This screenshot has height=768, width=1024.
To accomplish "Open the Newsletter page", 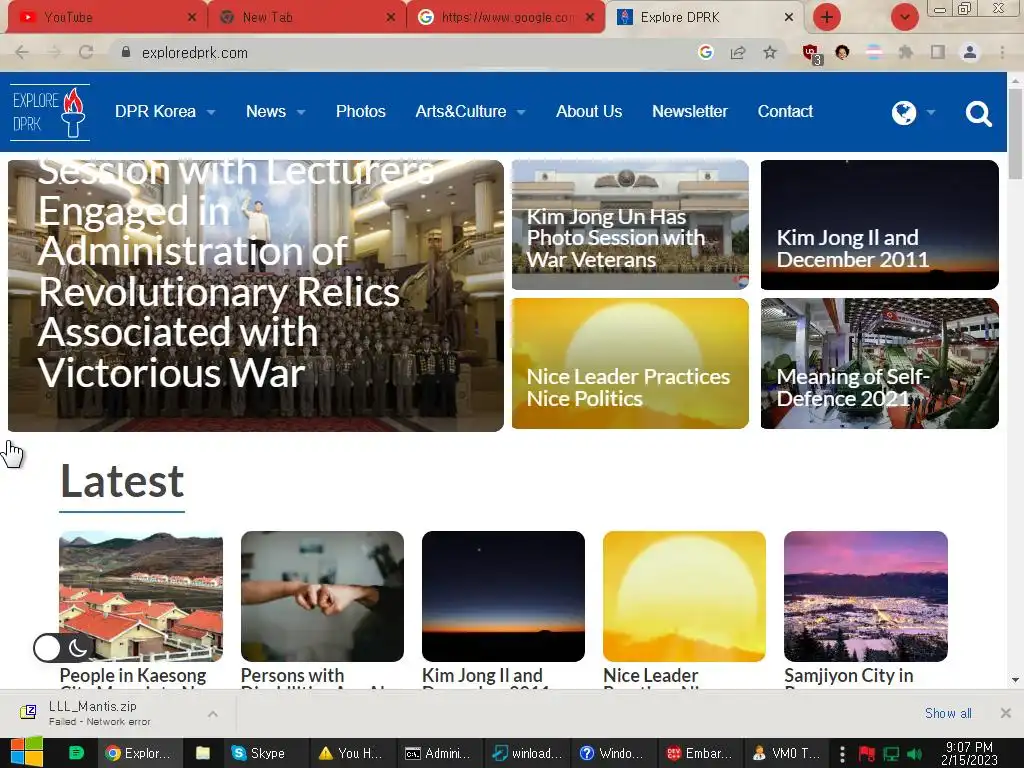I will pos(690,112).
